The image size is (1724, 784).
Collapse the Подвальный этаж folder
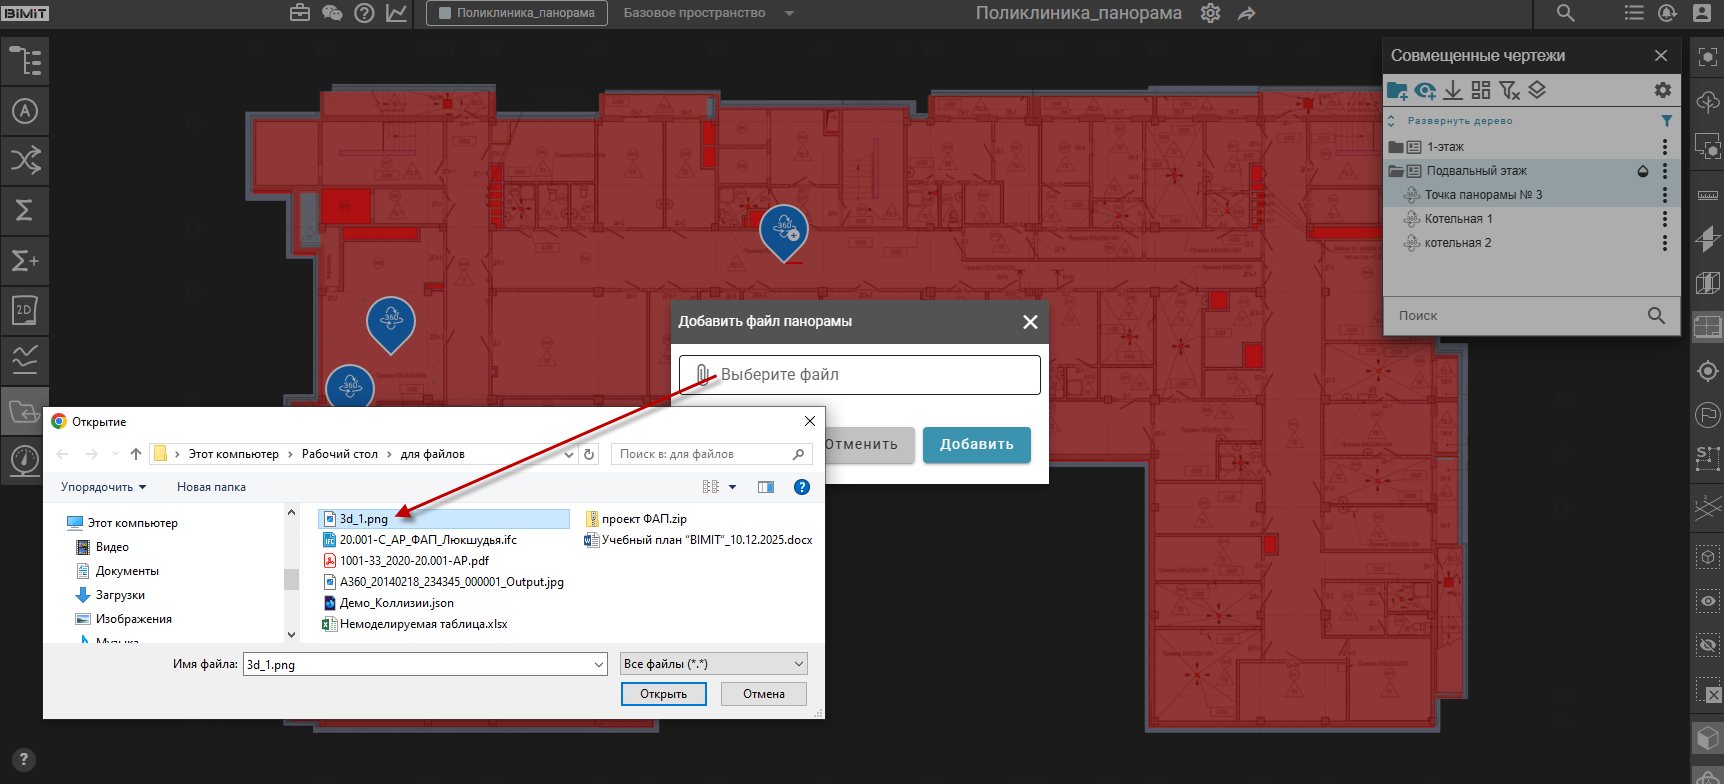click(1396, 171)
